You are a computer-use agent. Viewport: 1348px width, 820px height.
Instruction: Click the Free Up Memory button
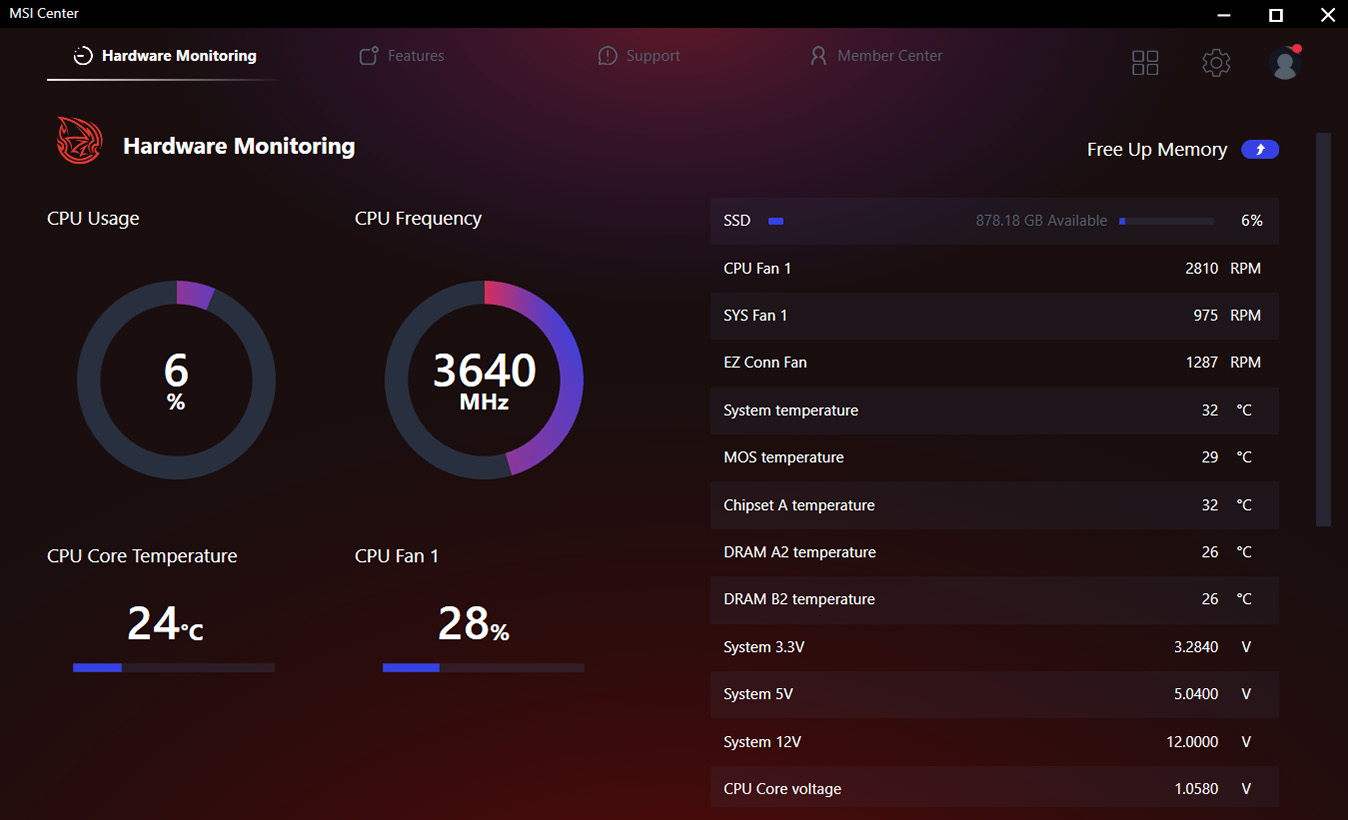1260,150
